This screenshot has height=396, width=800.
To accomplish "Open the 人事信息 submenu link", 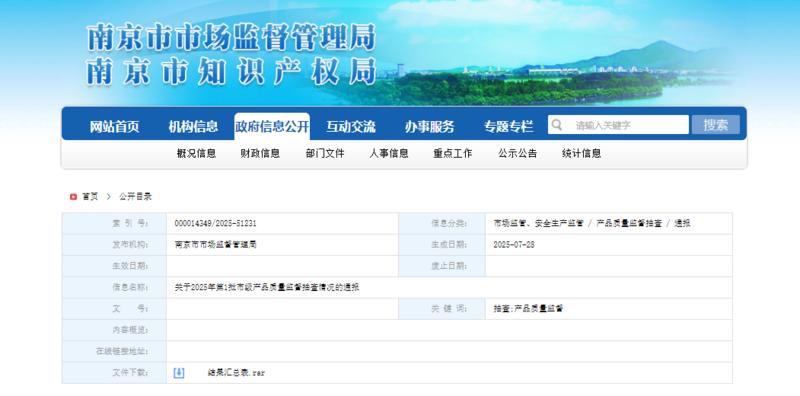I will (x=389, y=154).
